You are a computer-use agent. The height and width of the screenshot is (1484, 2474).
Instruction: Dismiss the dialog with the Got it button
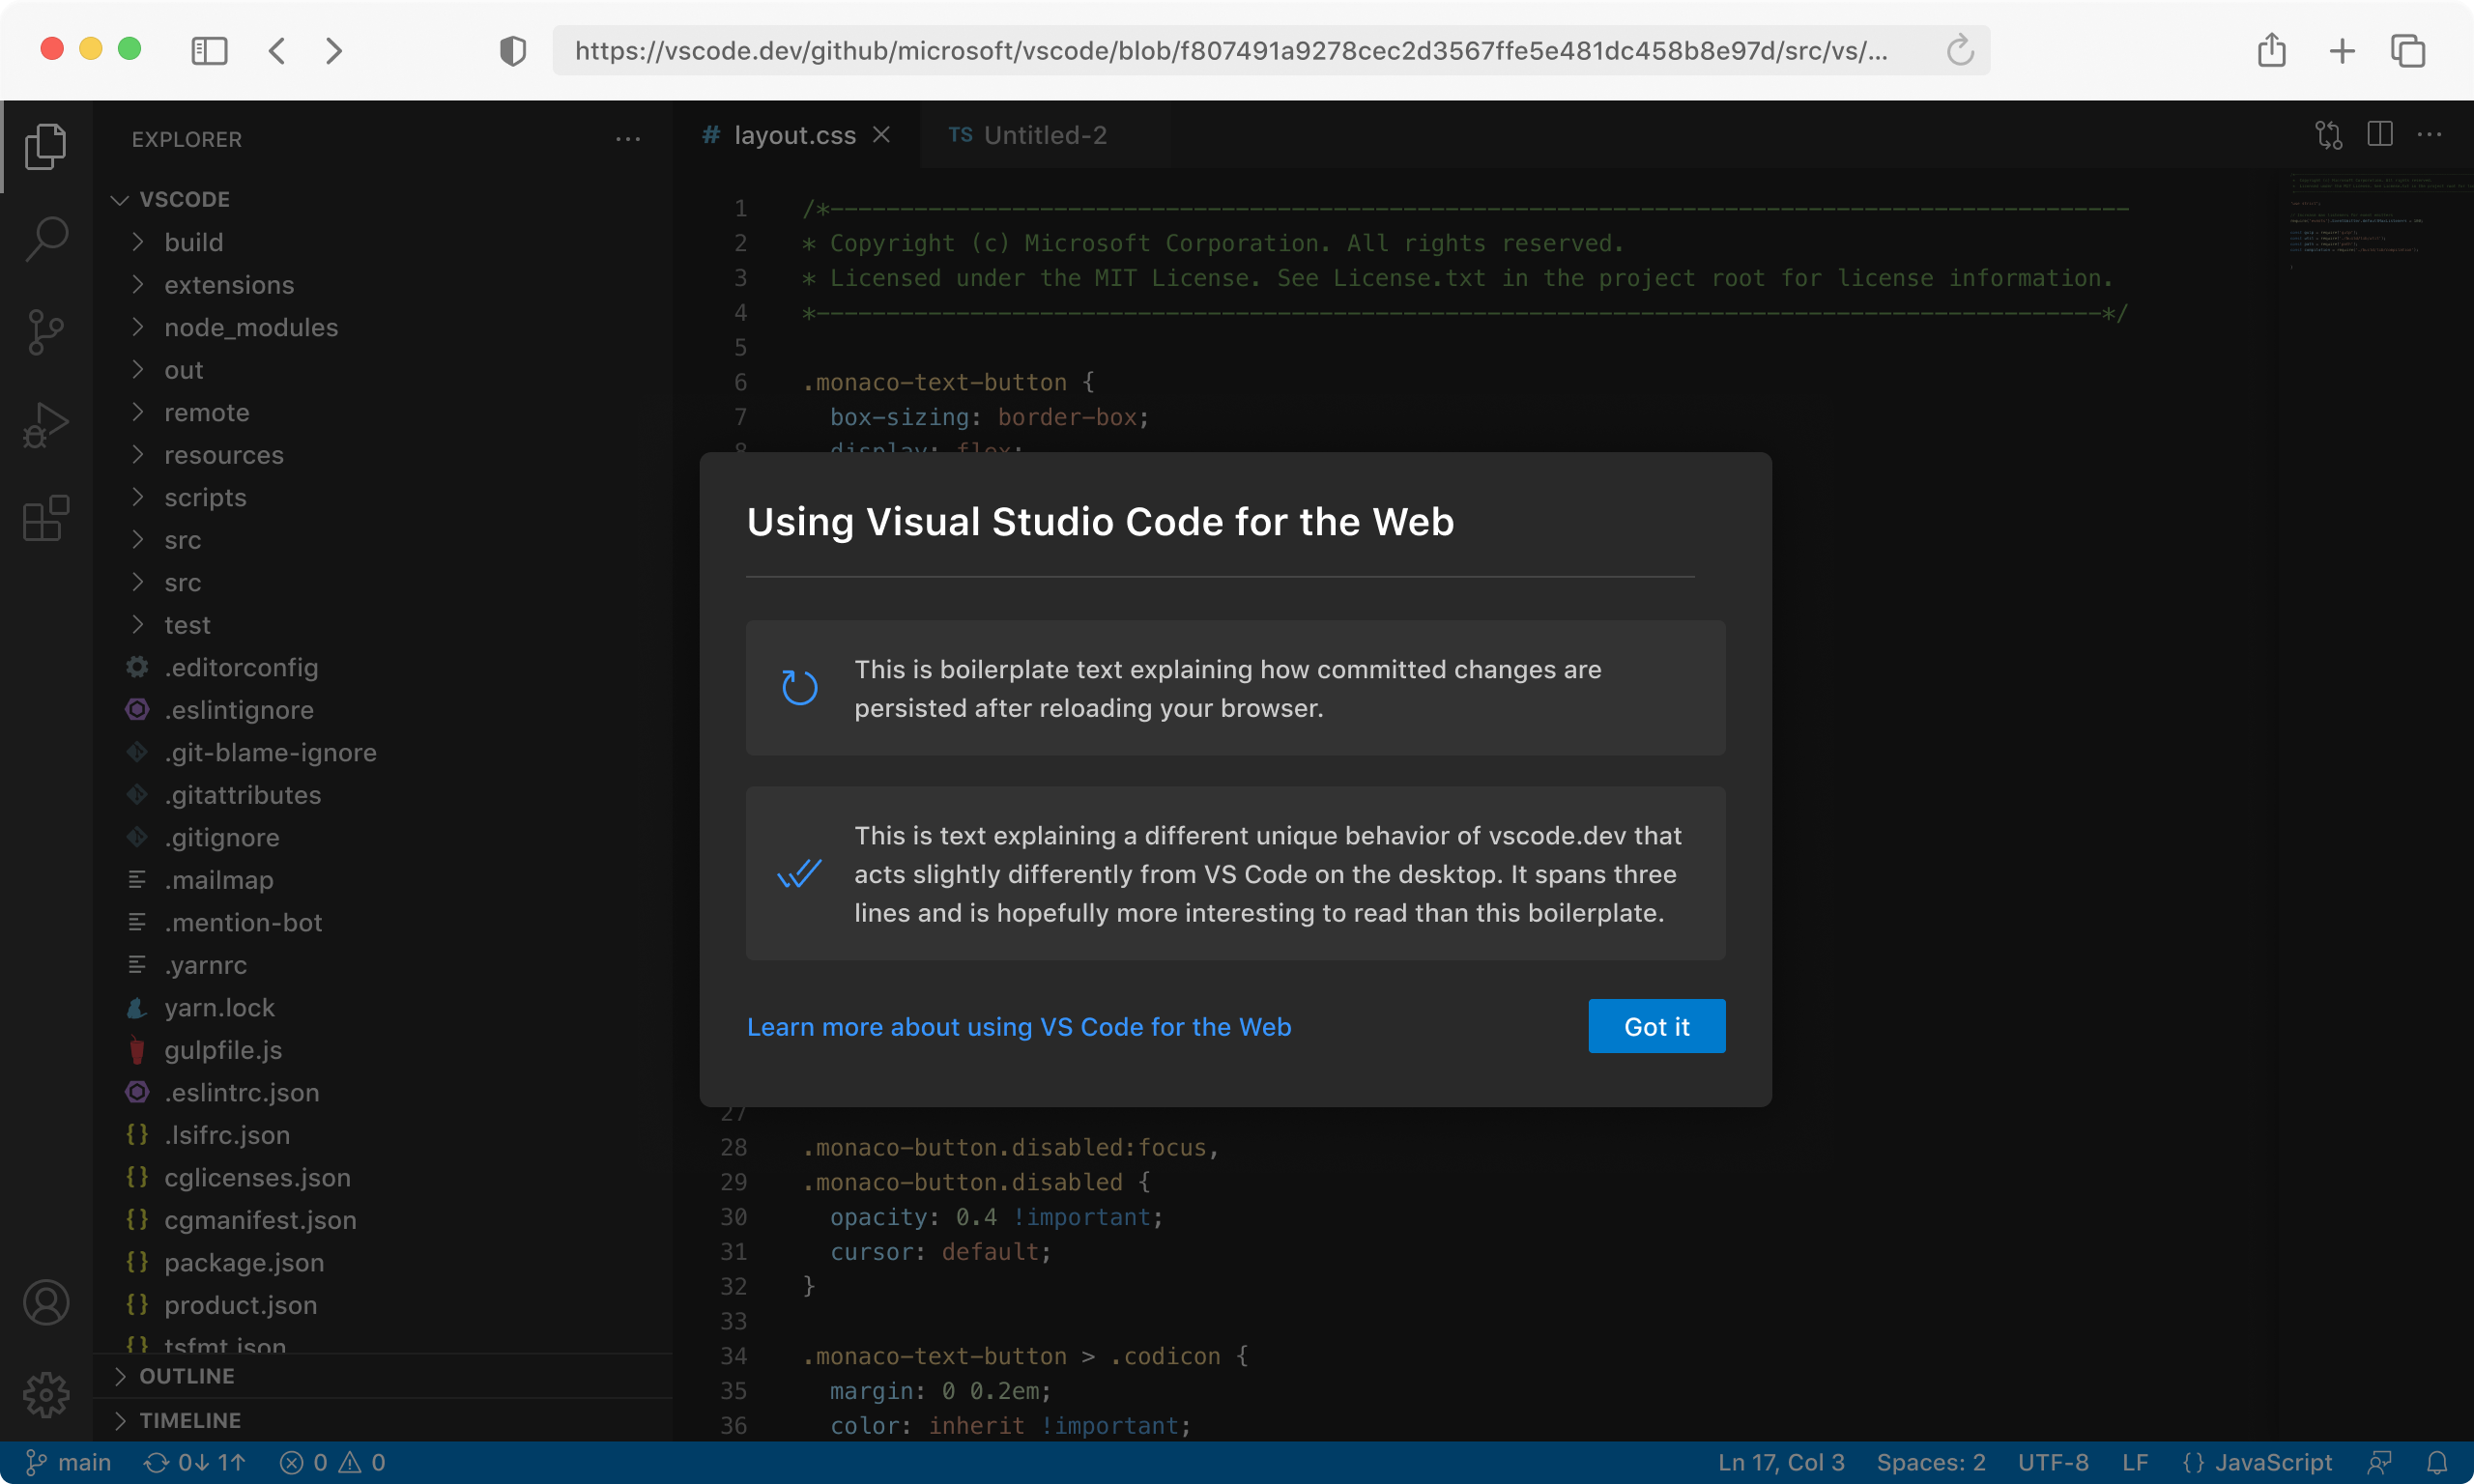point(1655,1026)
